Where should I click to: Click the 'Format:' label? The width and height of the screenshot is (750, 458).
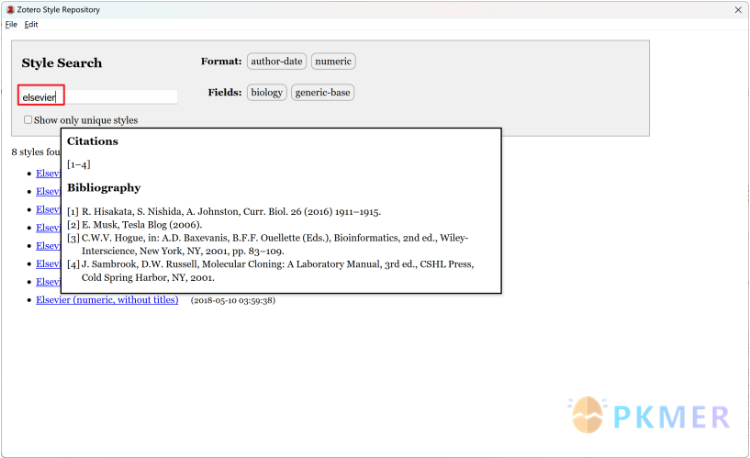click(221, 61)
